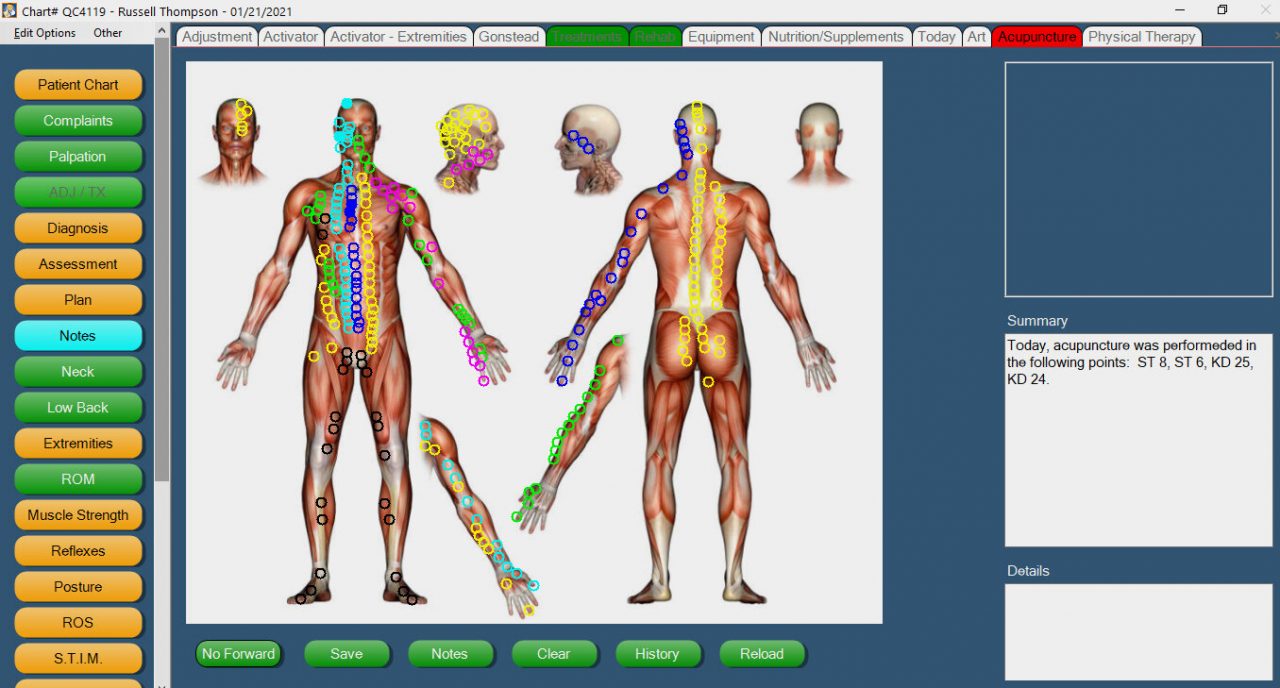Image resolution: width=1280 pixels, height=688 pixels.
Task: View the Nutrition/Supplements tab
Action: click(x=836, y=36)
